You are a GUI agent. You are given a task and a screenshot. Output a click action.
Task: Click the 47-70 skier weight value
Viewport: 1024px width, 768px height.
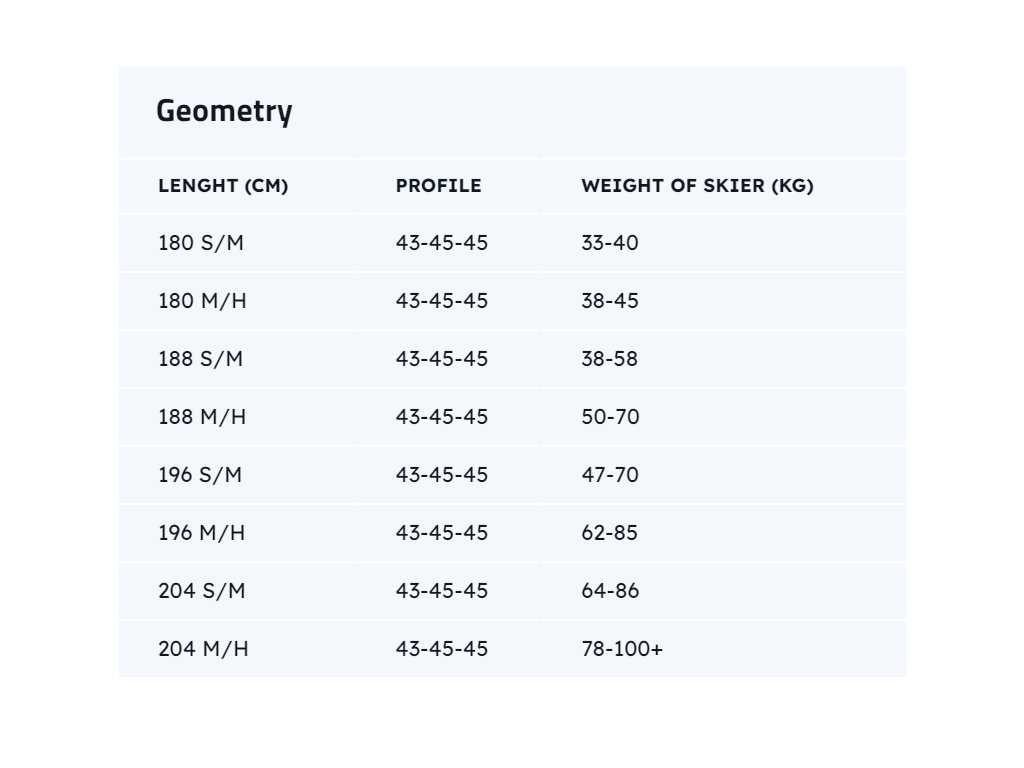pos(610,475)
